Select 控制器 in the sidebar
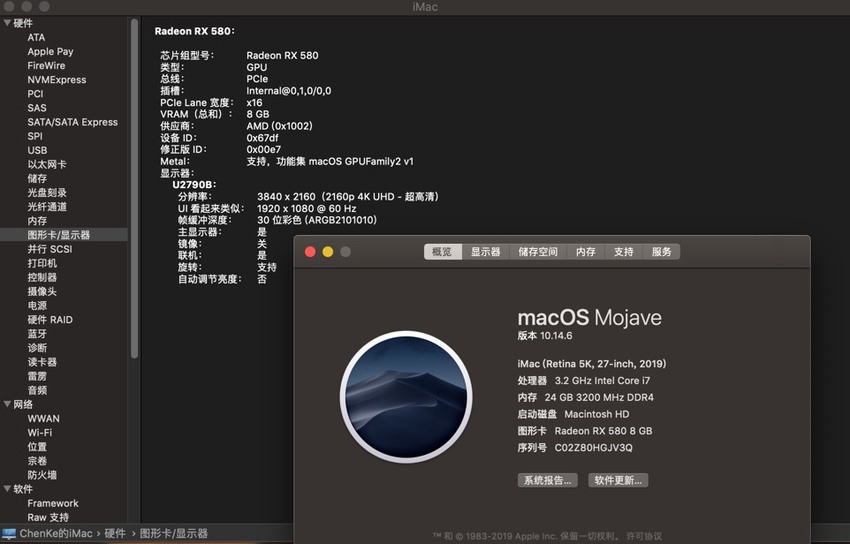The image size is (850, 544). [42, 277]
